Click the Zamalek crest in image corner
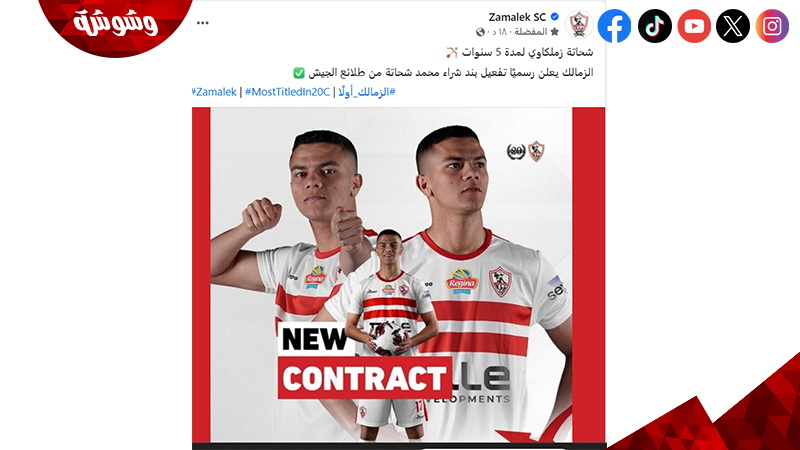800x450 pixels. click(x=536, y=151)
